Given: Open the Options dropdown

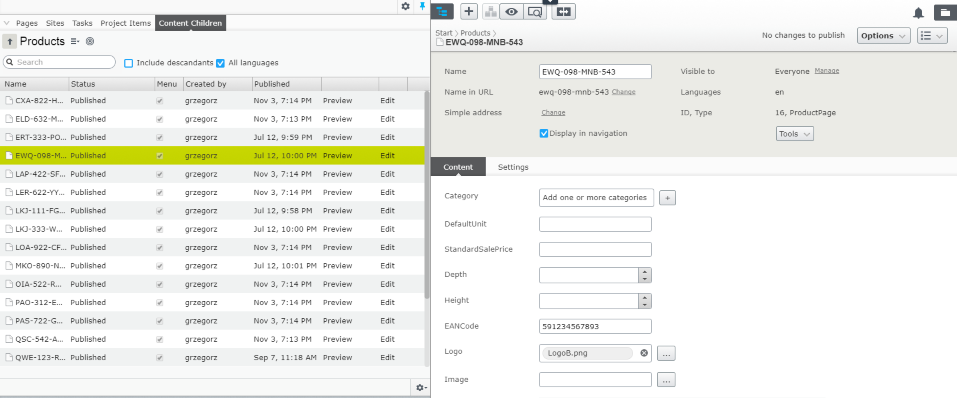Looking at the screenshot, I should pyautogui.click(x=884, y=35).
